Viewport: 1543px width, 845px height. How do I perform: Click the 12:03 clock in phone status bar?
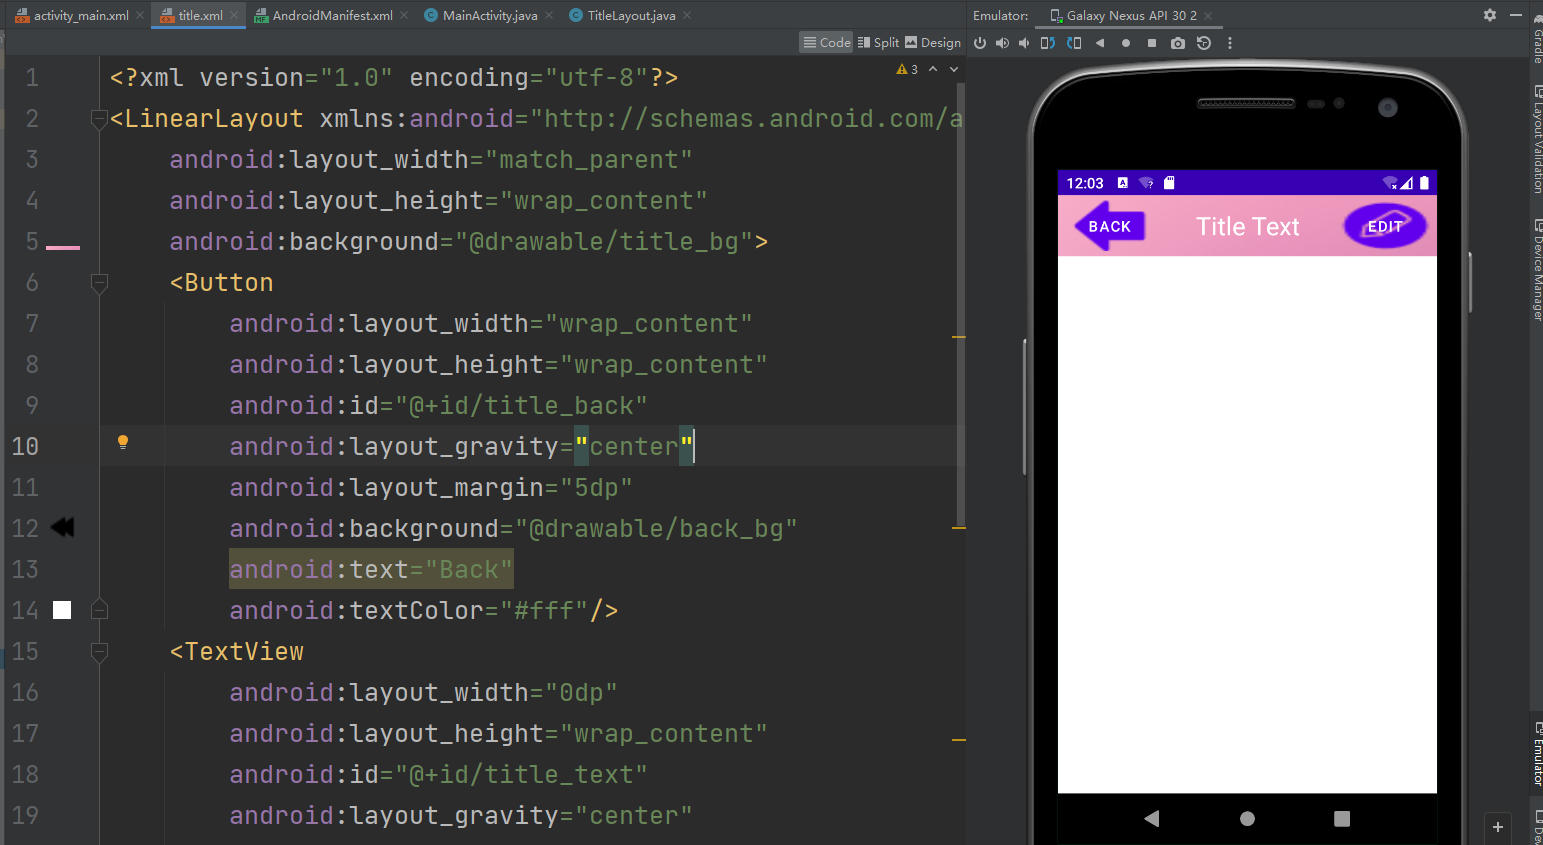(1084, 183)
